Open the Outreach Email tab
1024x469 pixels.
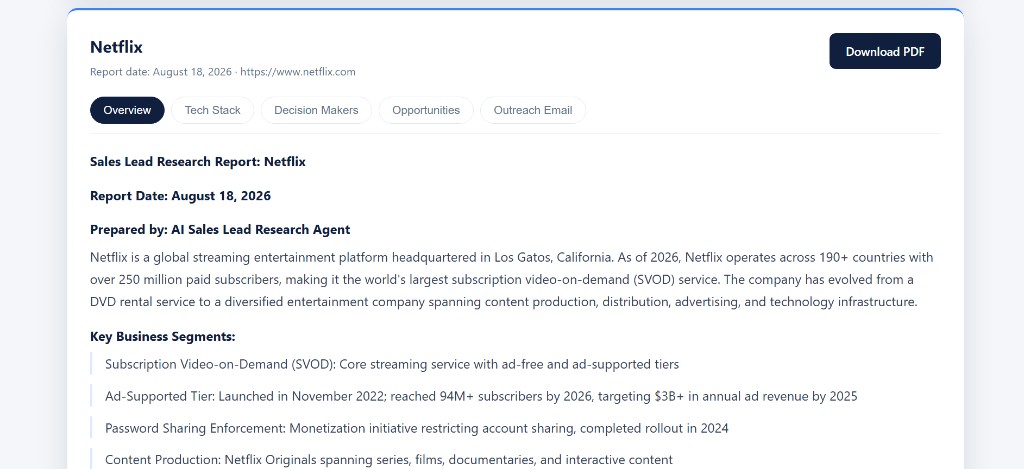tap(533, 110)
